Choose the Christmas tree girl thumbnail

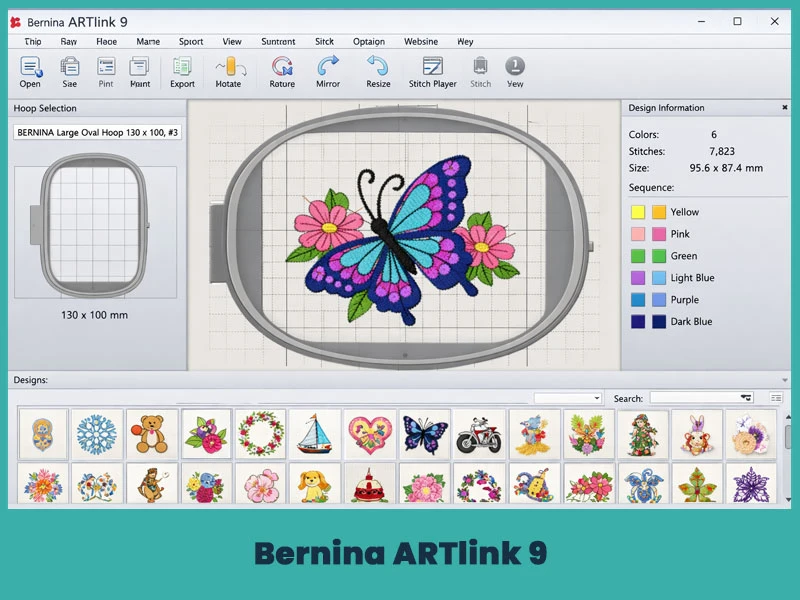[x=642, y=434]
